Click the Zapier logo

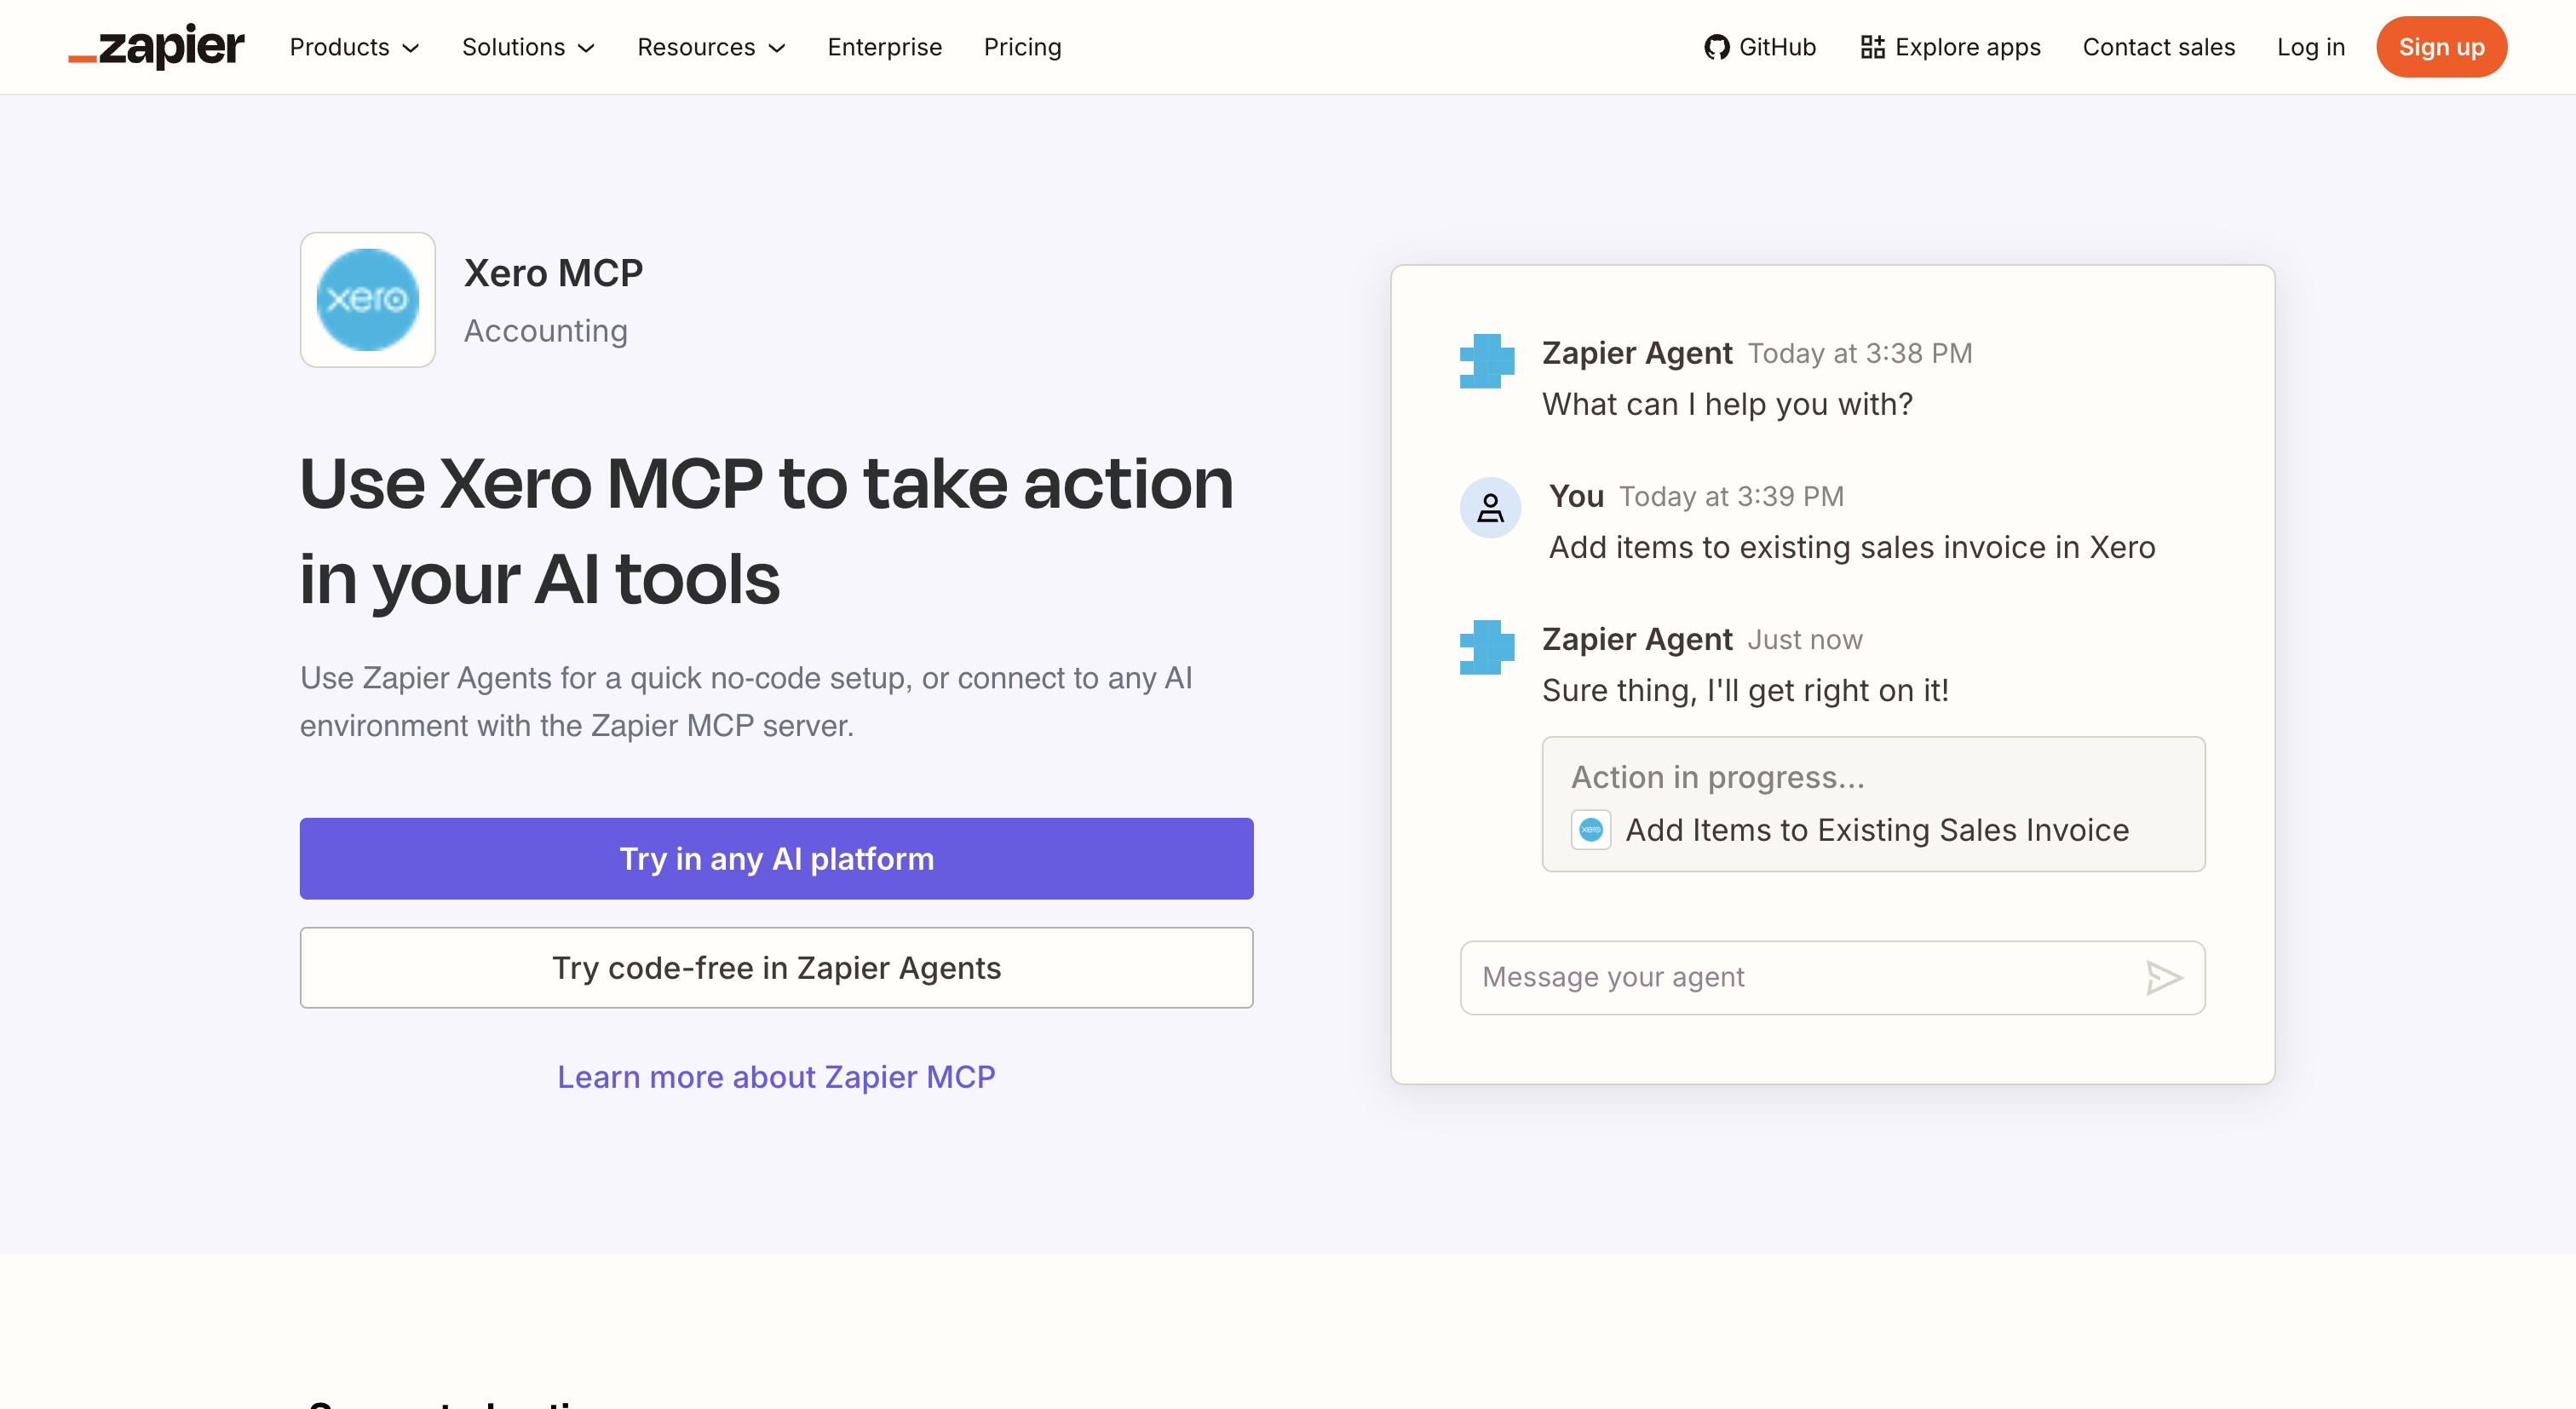tap(156, 47)
